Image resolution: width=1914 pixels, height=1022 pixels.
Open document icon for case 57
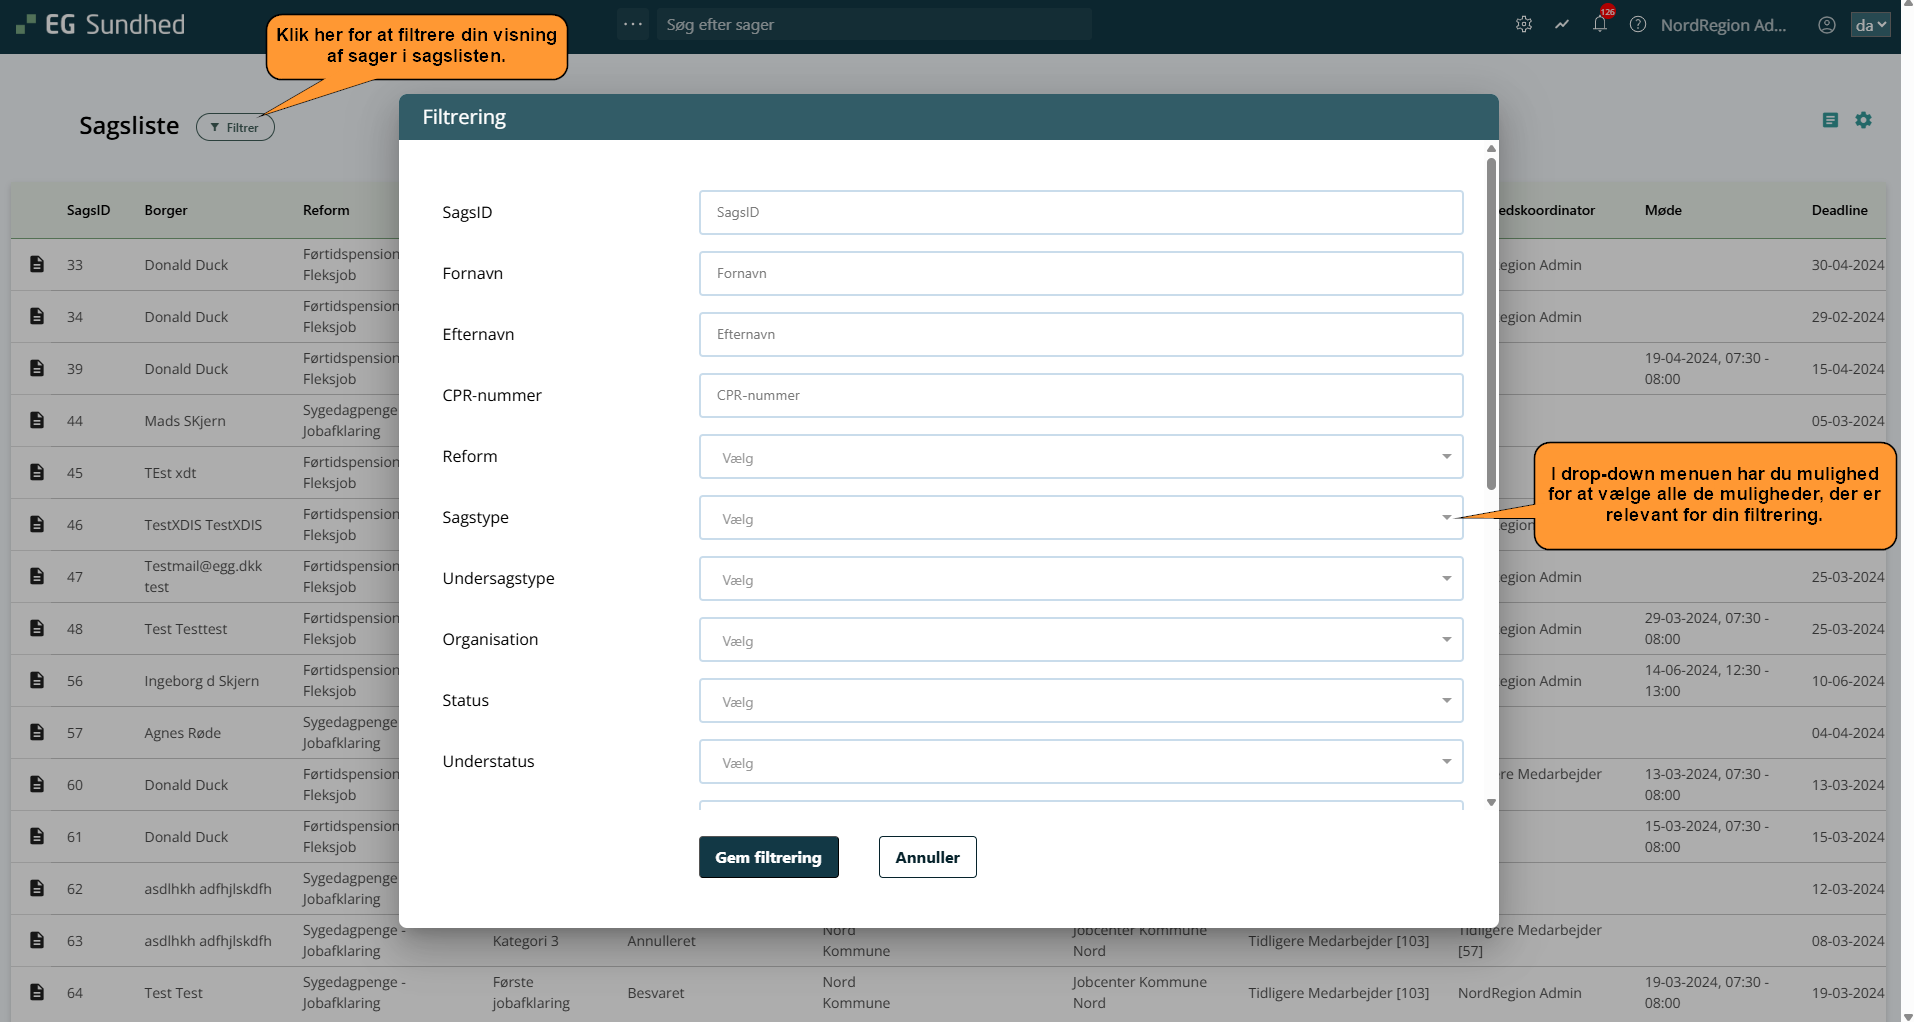click(37, 732)
